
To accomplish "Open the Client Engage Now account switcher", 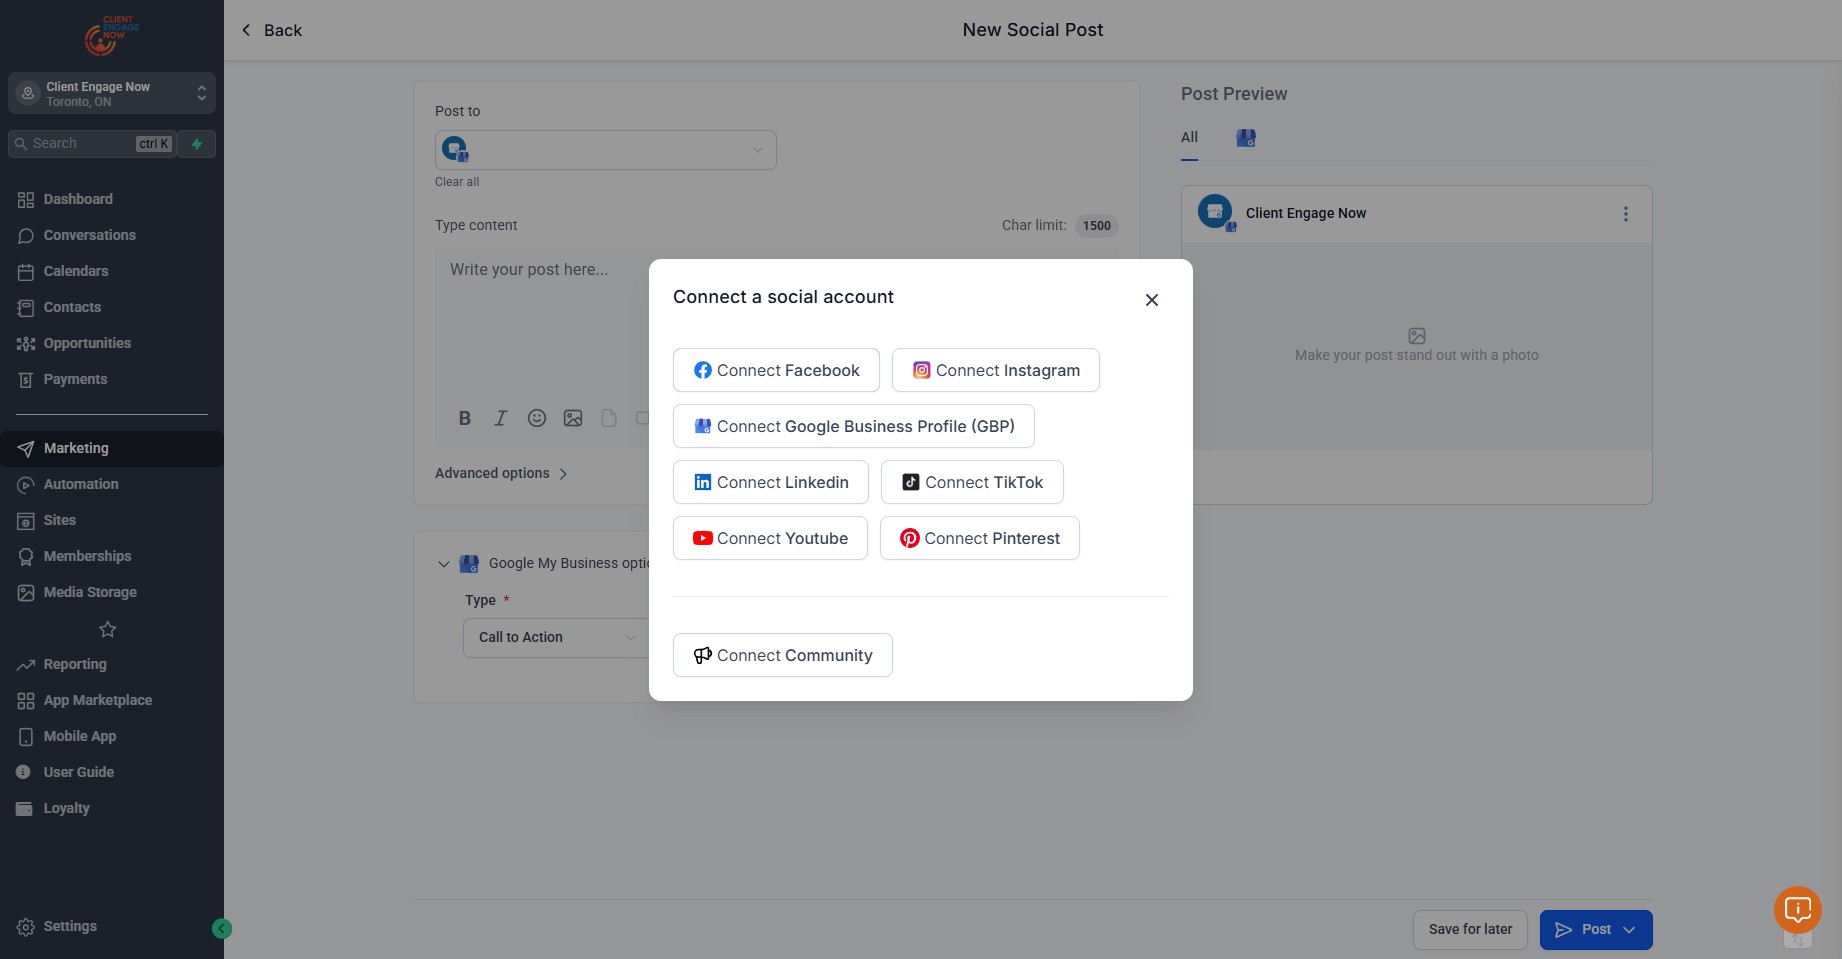I will click(112, 93).
